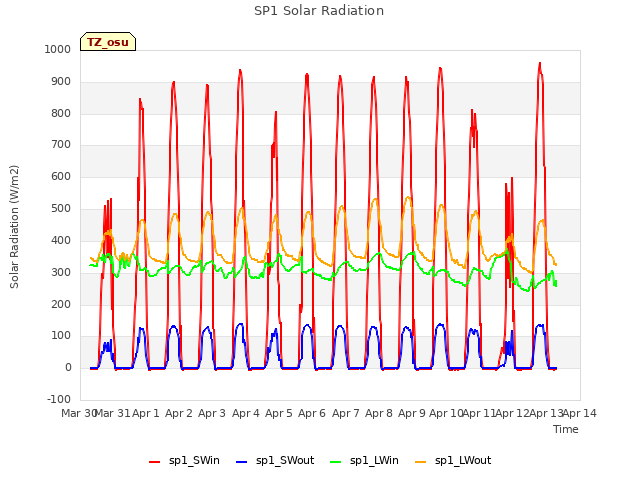Click the Apr 13 red SWin peak
This screenshot has height=480, width=640.
[540, 64]
